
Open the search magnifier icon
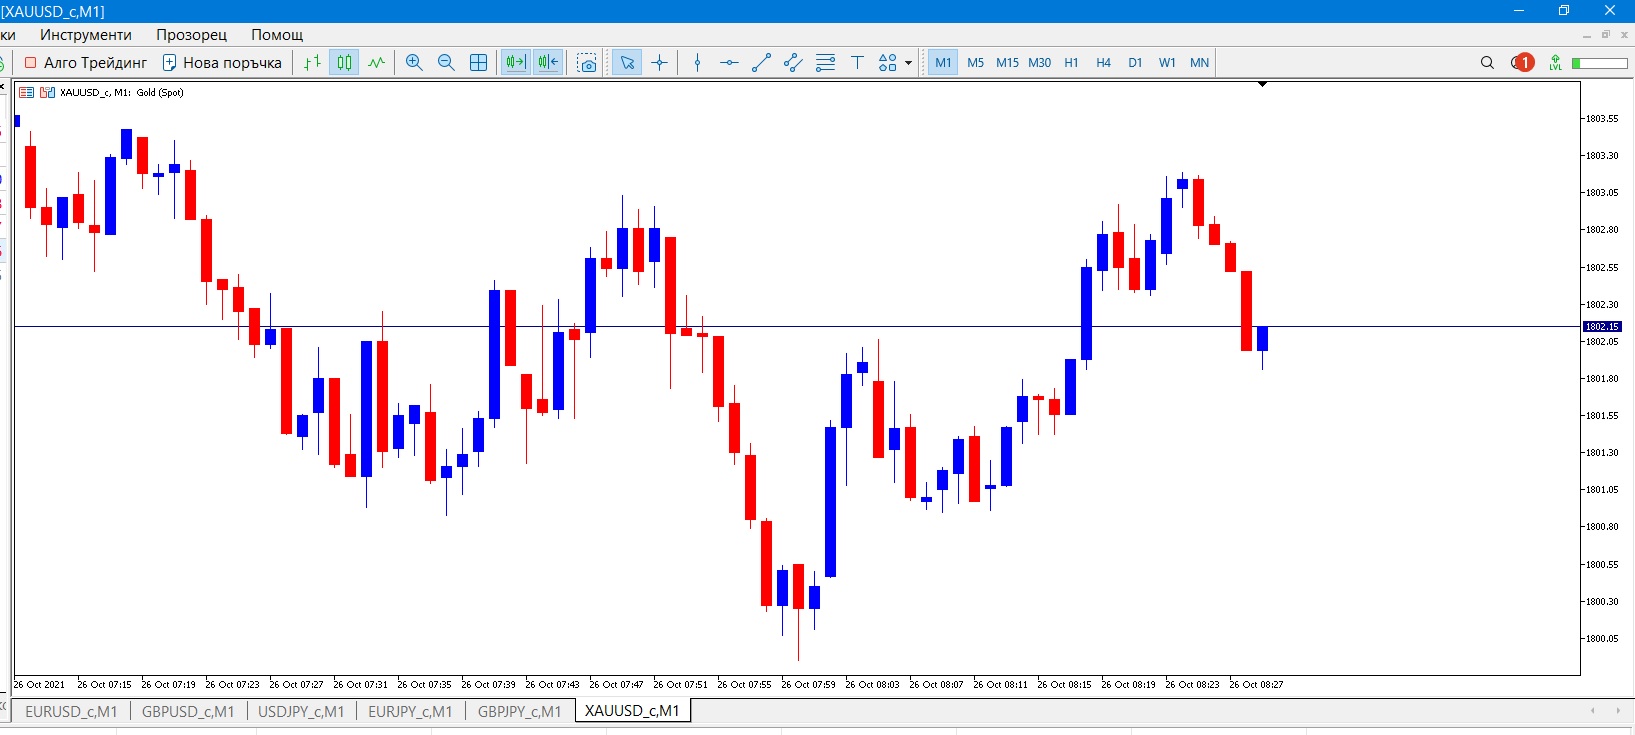pyautogui.click(x=1487, y=62)
